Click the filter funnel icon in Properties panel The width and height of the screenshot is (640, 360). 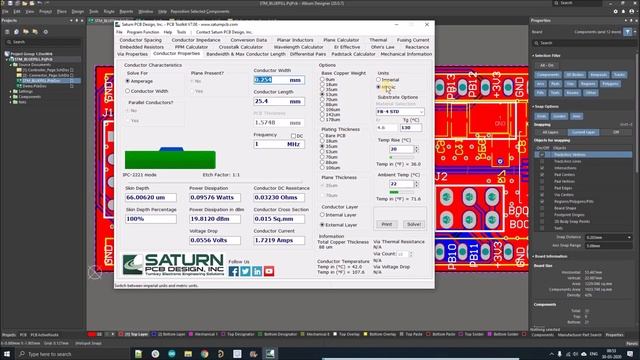tap(627, 32)
